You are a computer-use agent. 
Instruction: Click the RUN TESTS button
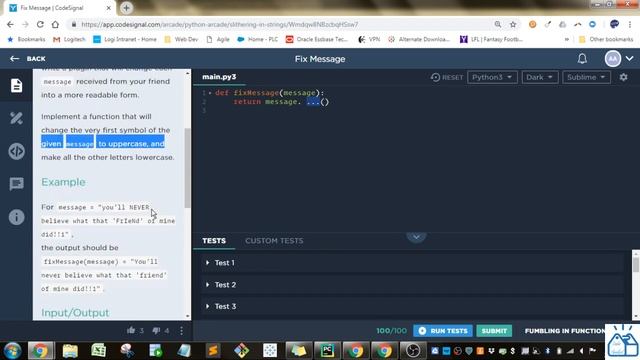click(x=443, y=331)
